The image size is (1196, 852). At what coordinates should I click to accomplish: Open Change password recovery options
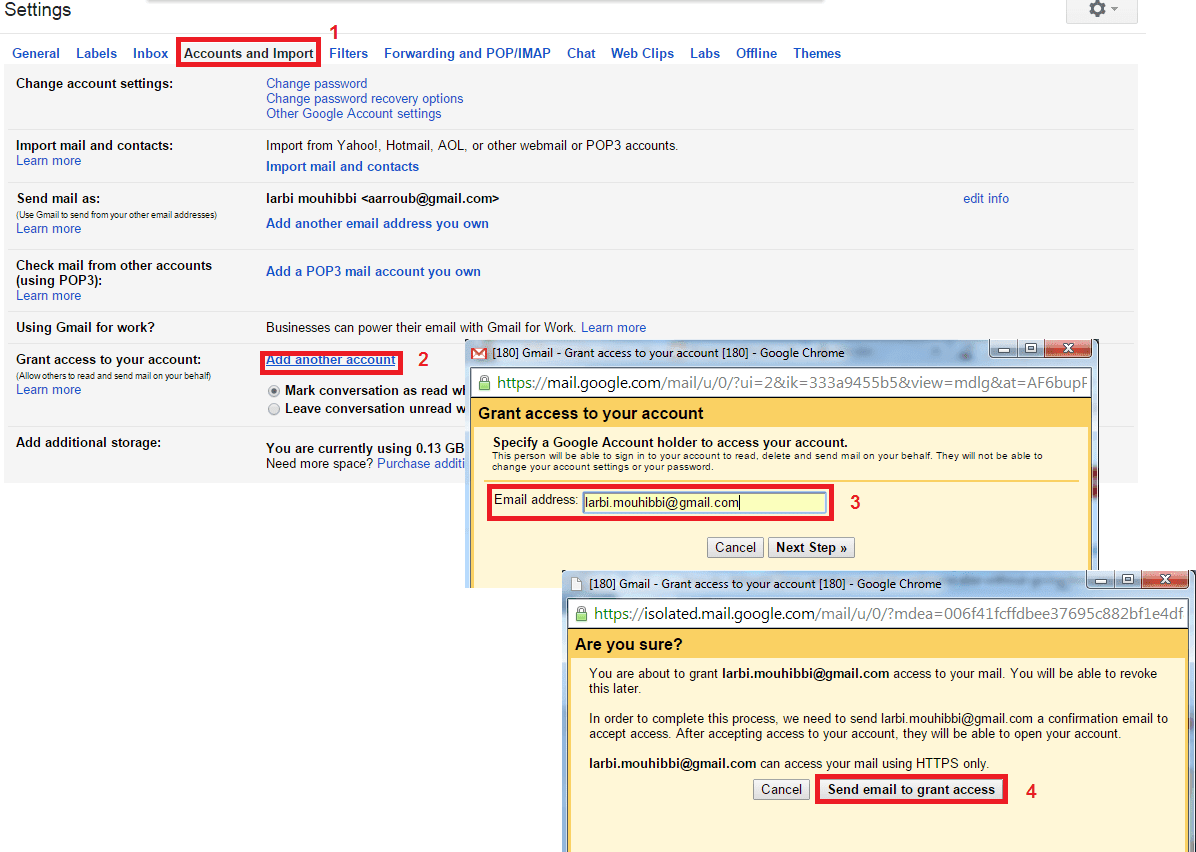click(365, 98)
